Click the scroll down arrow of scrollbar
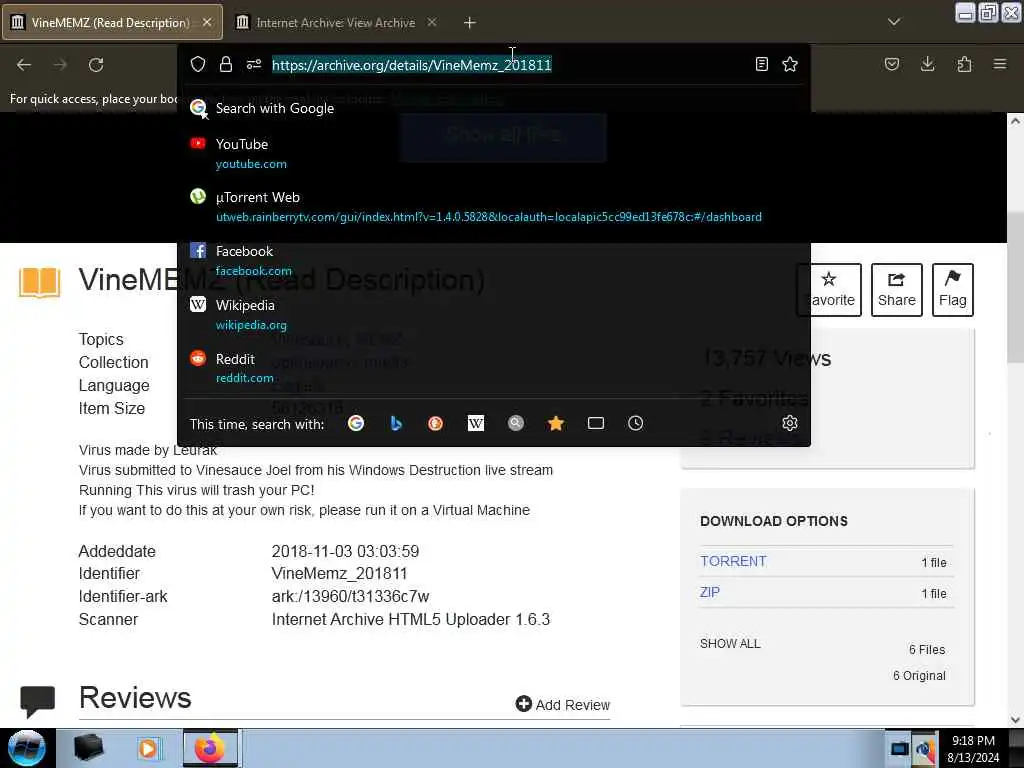The image size is (1024, 768). (x=1015, y=720)
